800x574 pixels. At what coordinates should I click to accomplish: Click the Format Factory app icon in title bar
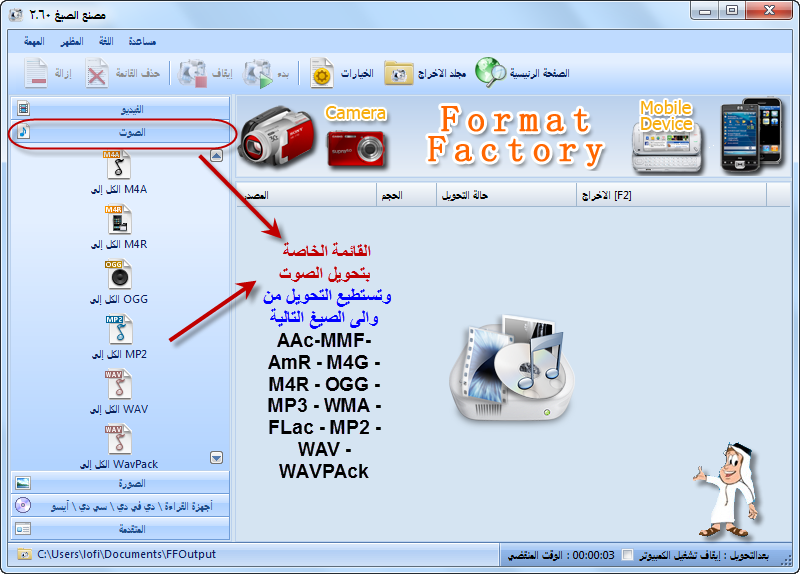pyautogui.click(x=16, y=14)
